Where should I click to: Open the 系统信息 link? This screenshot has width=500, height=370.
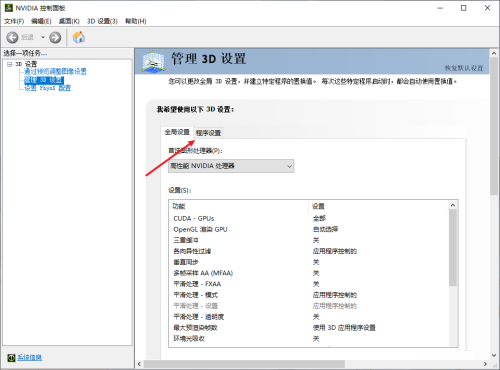click(x=29, y=357)
